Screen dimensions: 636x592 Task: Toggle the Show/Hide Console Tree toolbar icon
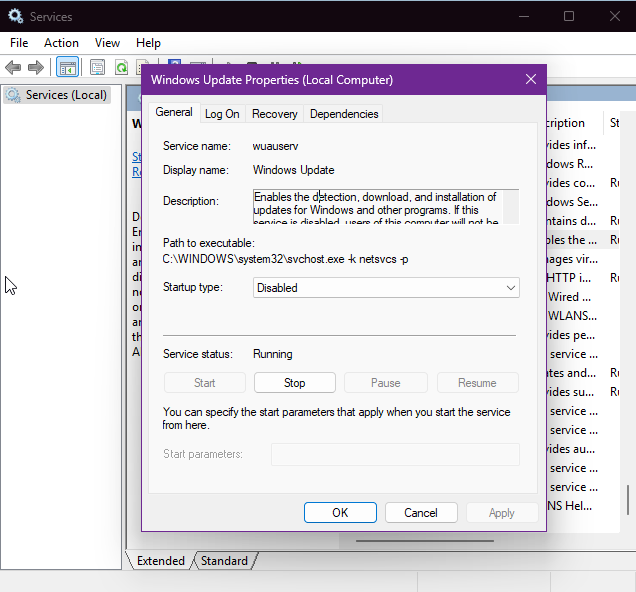(x=67, y=67)
